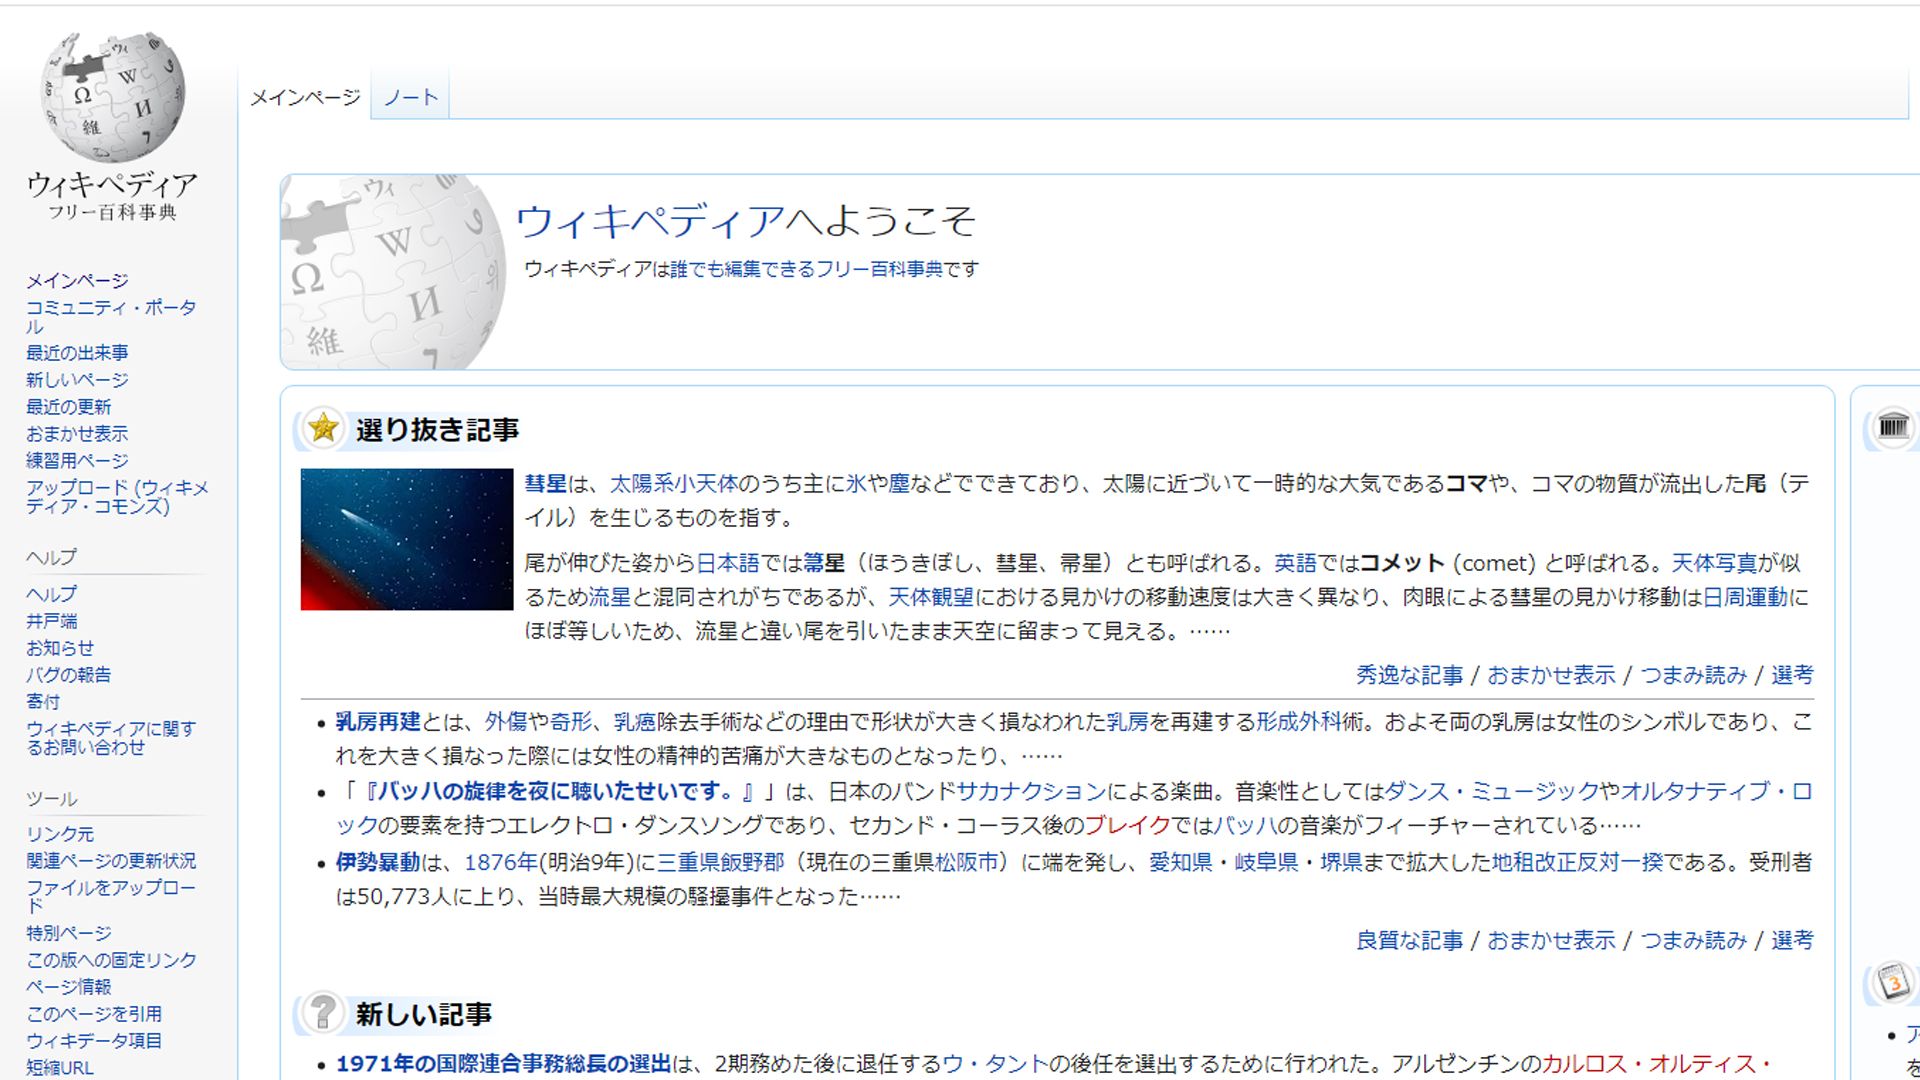Click 秀逸な記事 link
1920x1080 pixels.
click(x=1409, y=675)
